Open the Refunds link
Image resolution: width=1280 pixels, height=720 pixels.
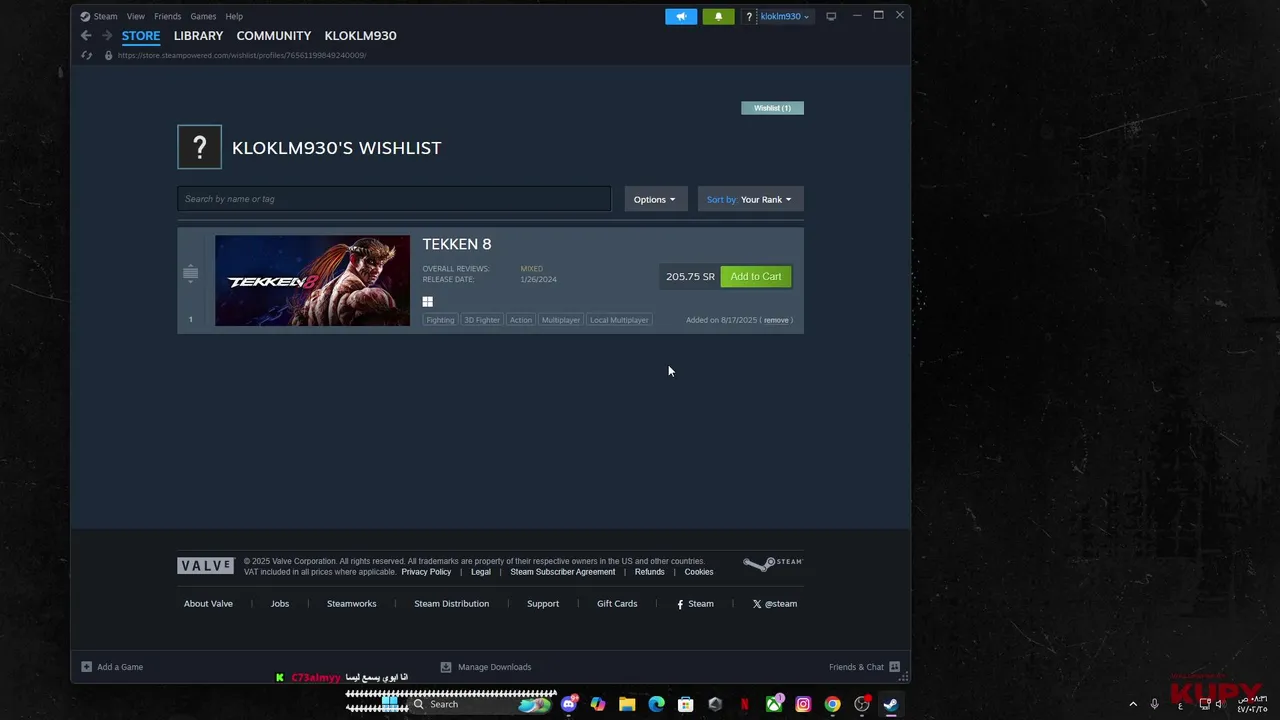coord(650,572)
